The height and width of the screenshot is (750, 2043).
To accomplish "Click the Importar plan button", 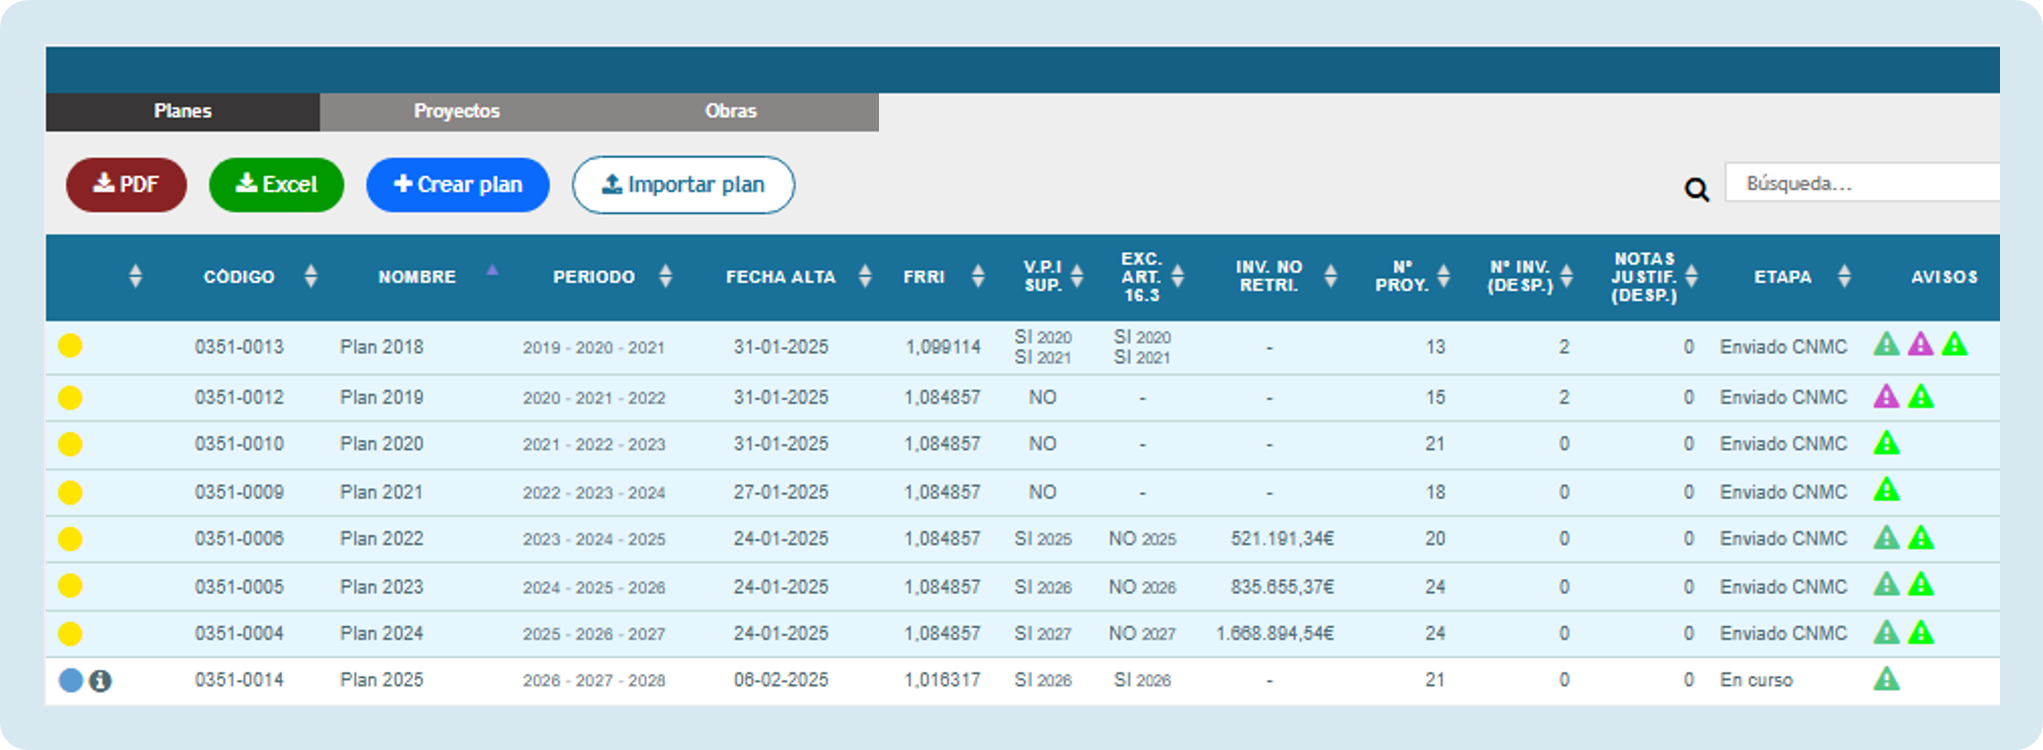I will click(x=683, y=185).
